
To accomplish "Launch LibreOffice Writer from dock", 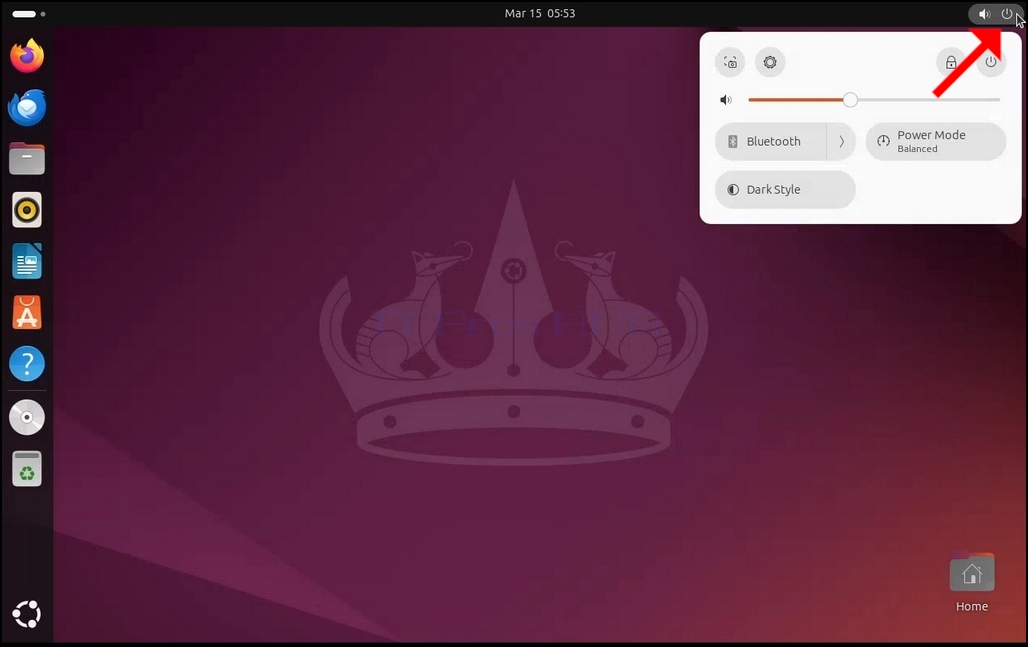I will (x=27, y=262).
